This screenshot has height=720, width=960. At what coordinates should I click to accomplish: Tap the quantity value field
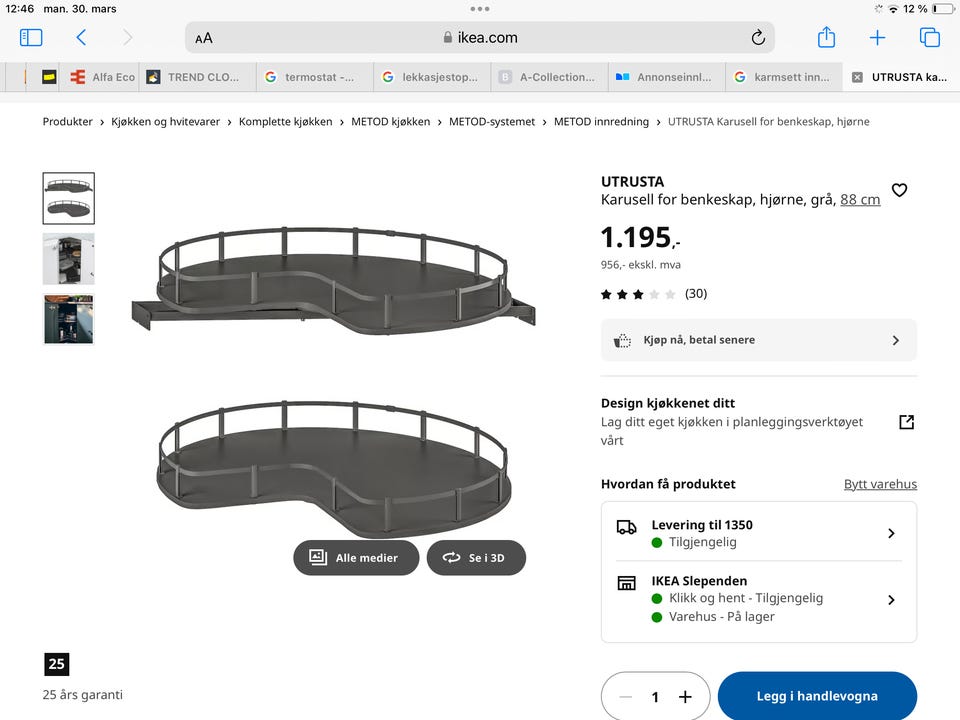(655, 697)
